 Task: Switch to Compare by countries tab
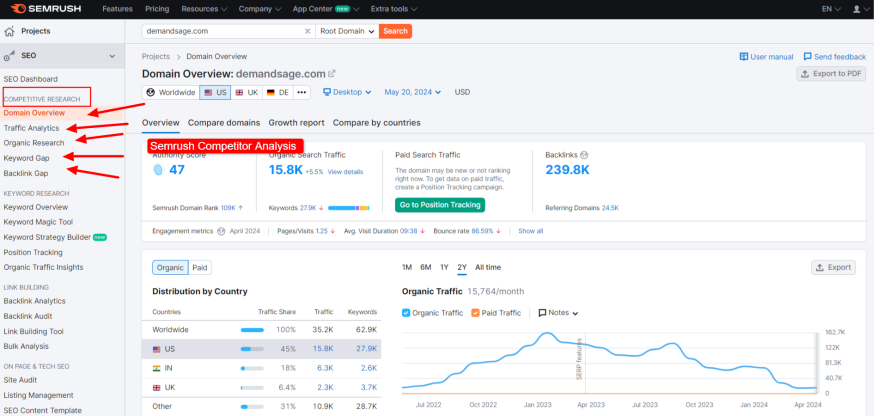point(377,123)
